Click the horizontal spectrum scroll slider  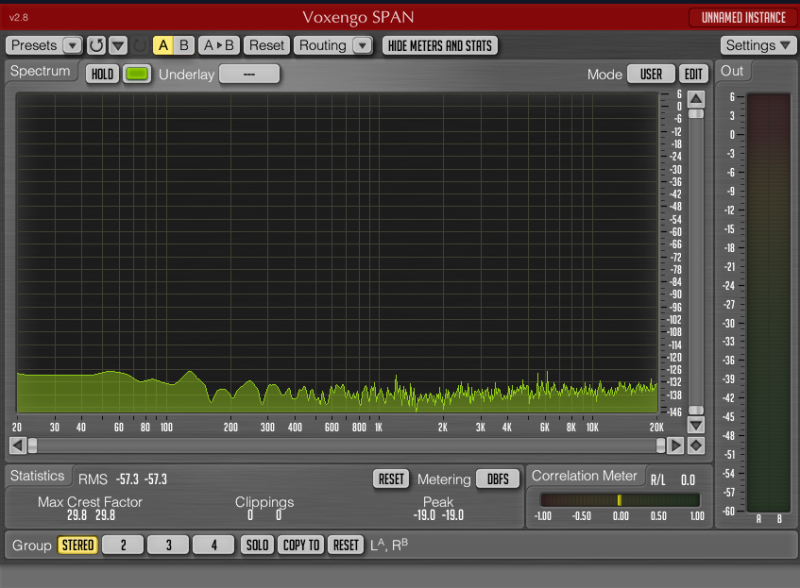click(x=33, y=446)
